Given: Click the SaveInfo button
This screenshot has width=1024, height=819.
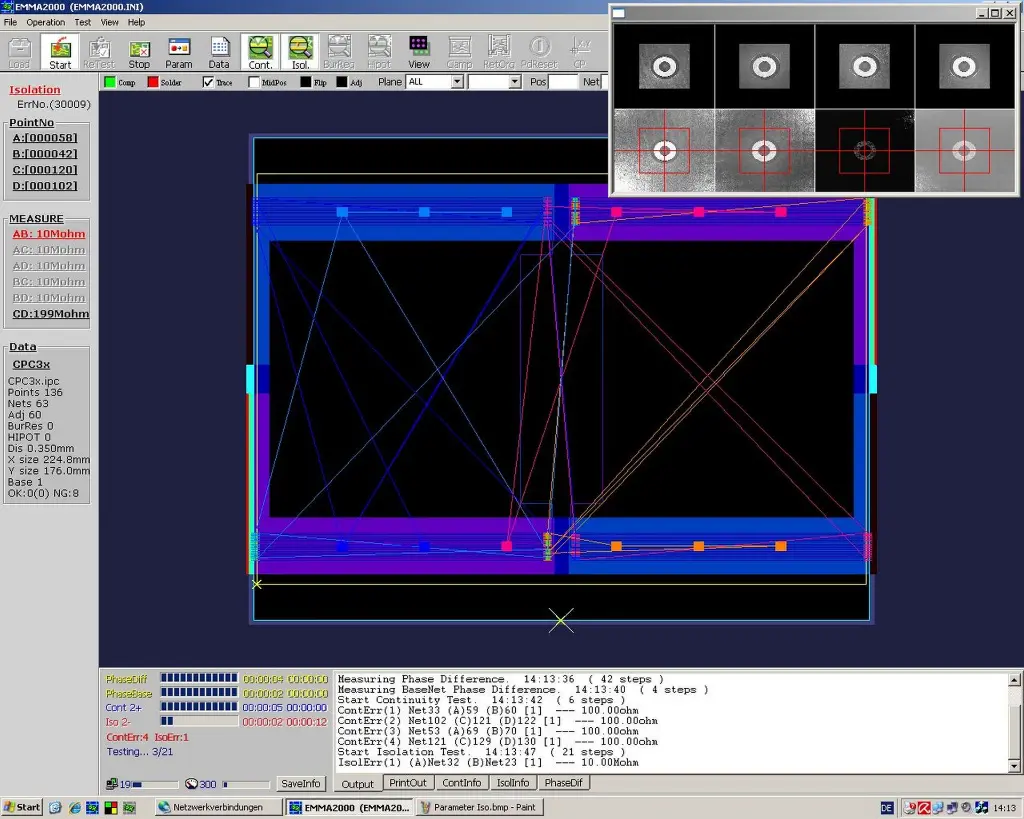Looking at the screenshot, I should 300,783.
